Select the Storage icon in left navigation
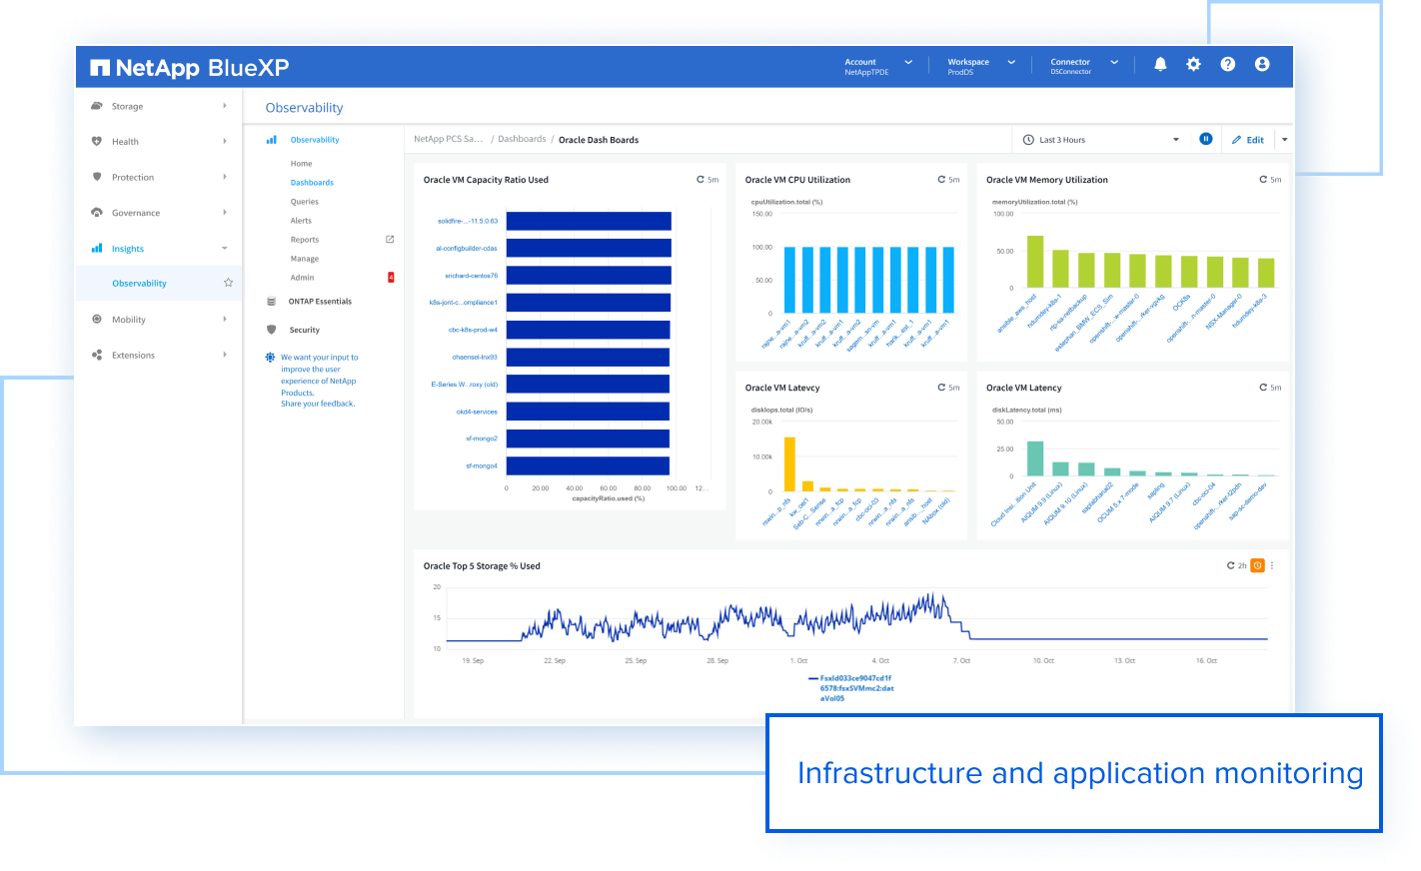Image resolution: width=1421 pixels, height=871 pixels. [96, 106]
